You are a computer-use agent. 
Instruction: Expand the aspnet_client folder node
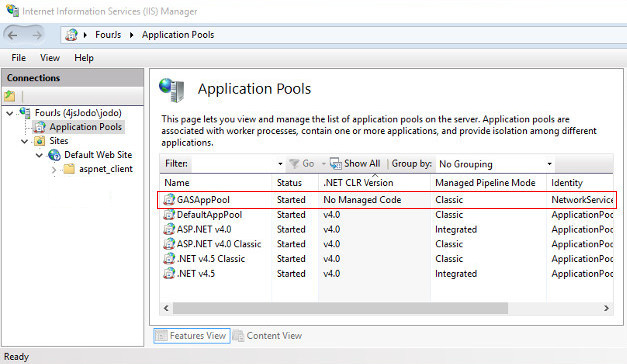[54, 170]
